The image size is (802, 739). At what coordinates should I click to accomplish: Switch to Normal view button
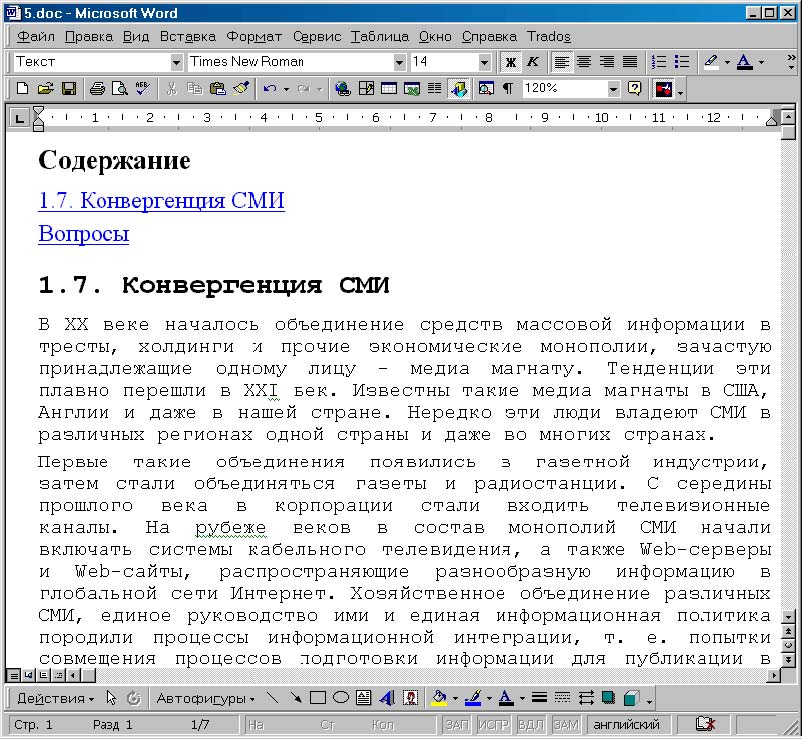14,676
